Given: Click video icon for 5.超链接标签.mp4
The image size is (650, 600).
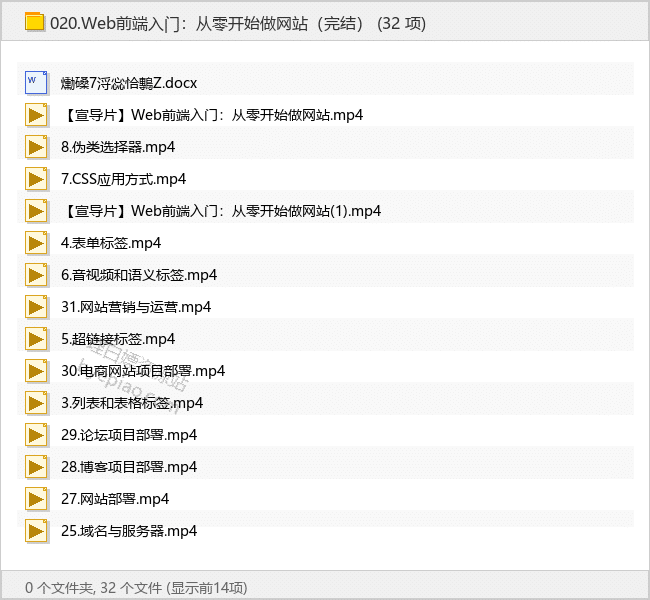Looking at the screenshot, I should point(36,339).
